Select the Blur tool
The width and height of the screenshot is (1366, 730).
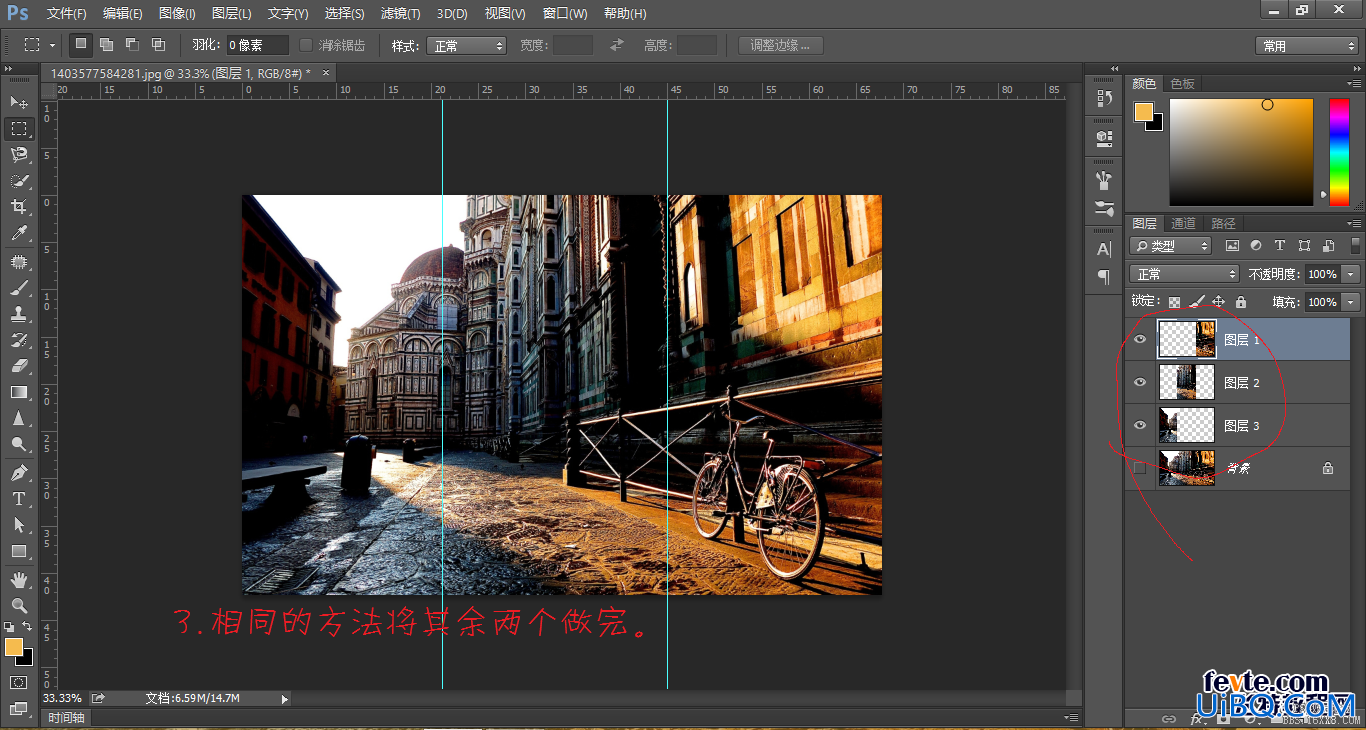pyautogui.click(x=19, y=418)
